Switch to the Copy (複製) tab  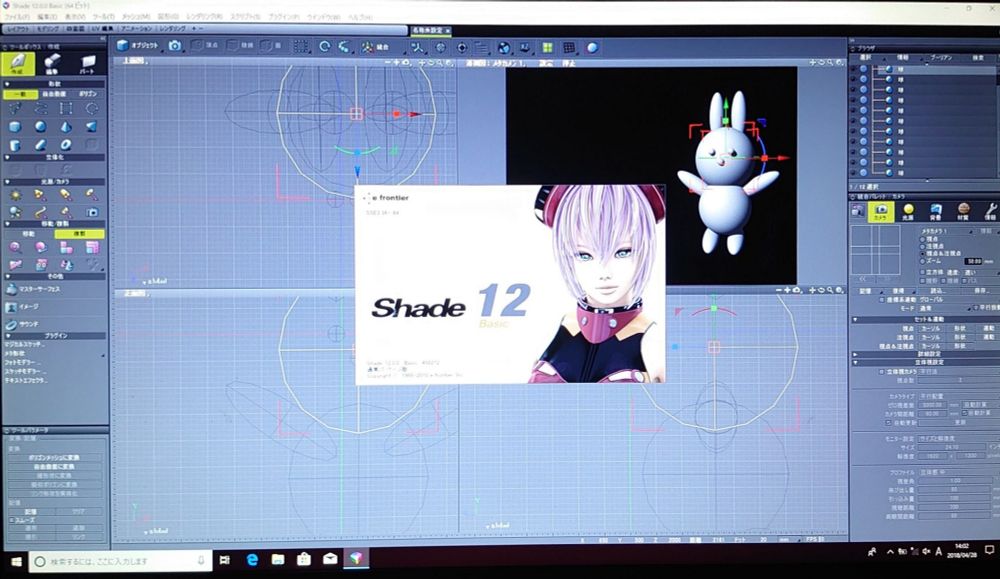[x=80, y=234]
